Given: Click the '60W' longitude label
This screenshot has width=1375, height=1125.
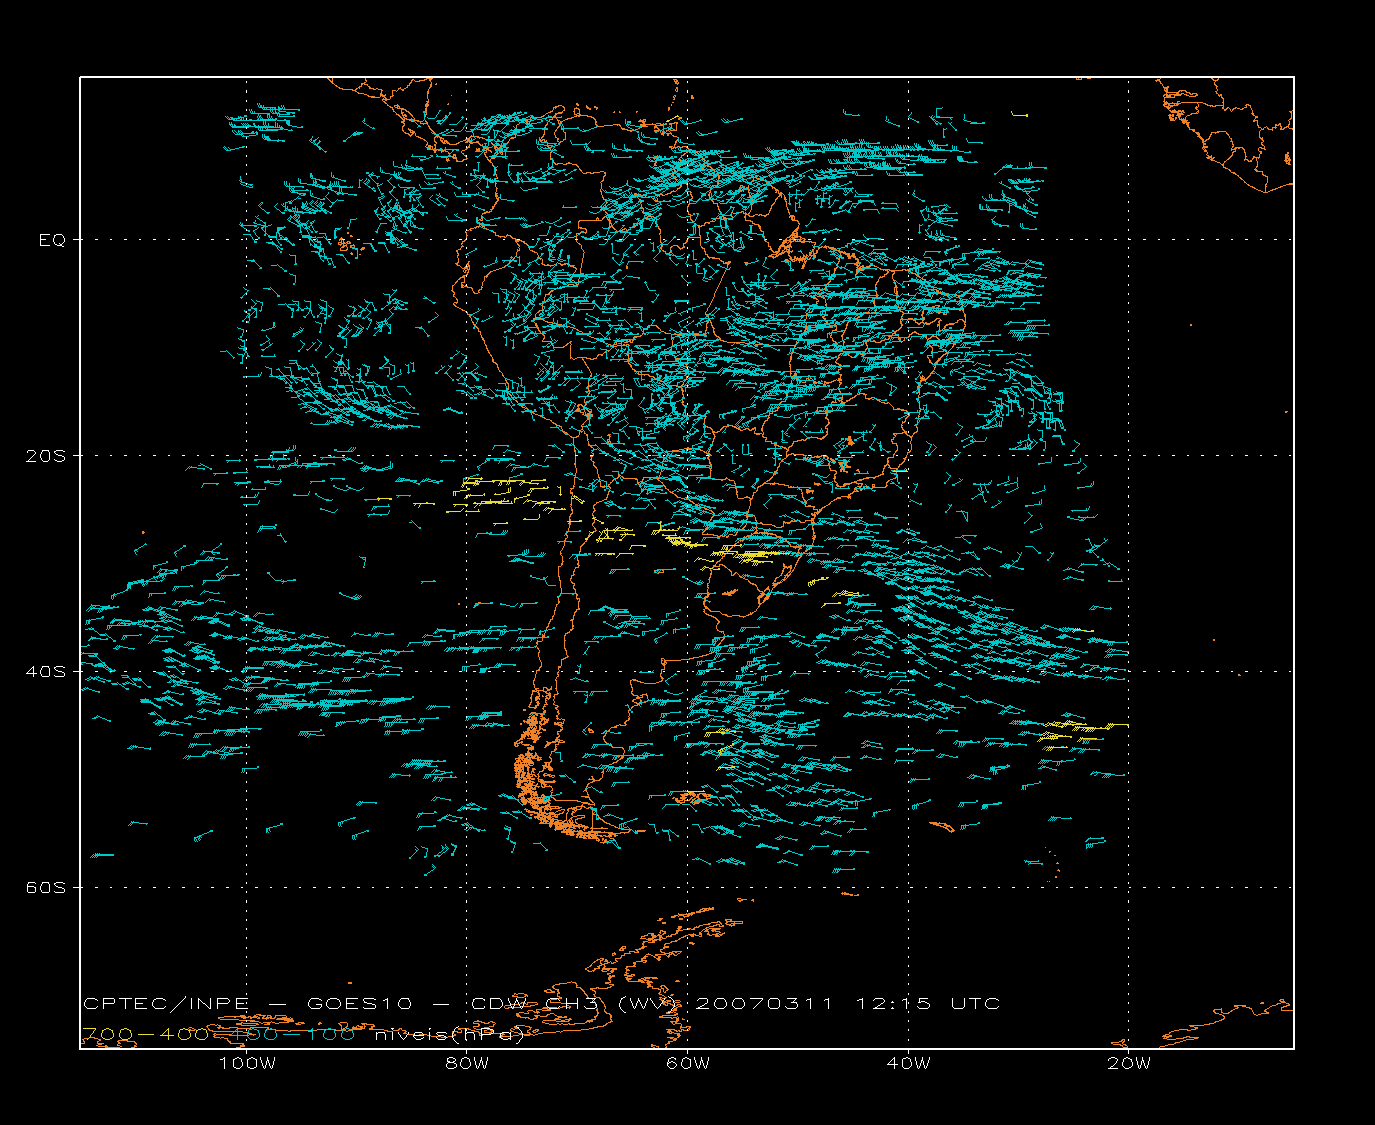Looking at the screenshot, I should coord(688,1064).
